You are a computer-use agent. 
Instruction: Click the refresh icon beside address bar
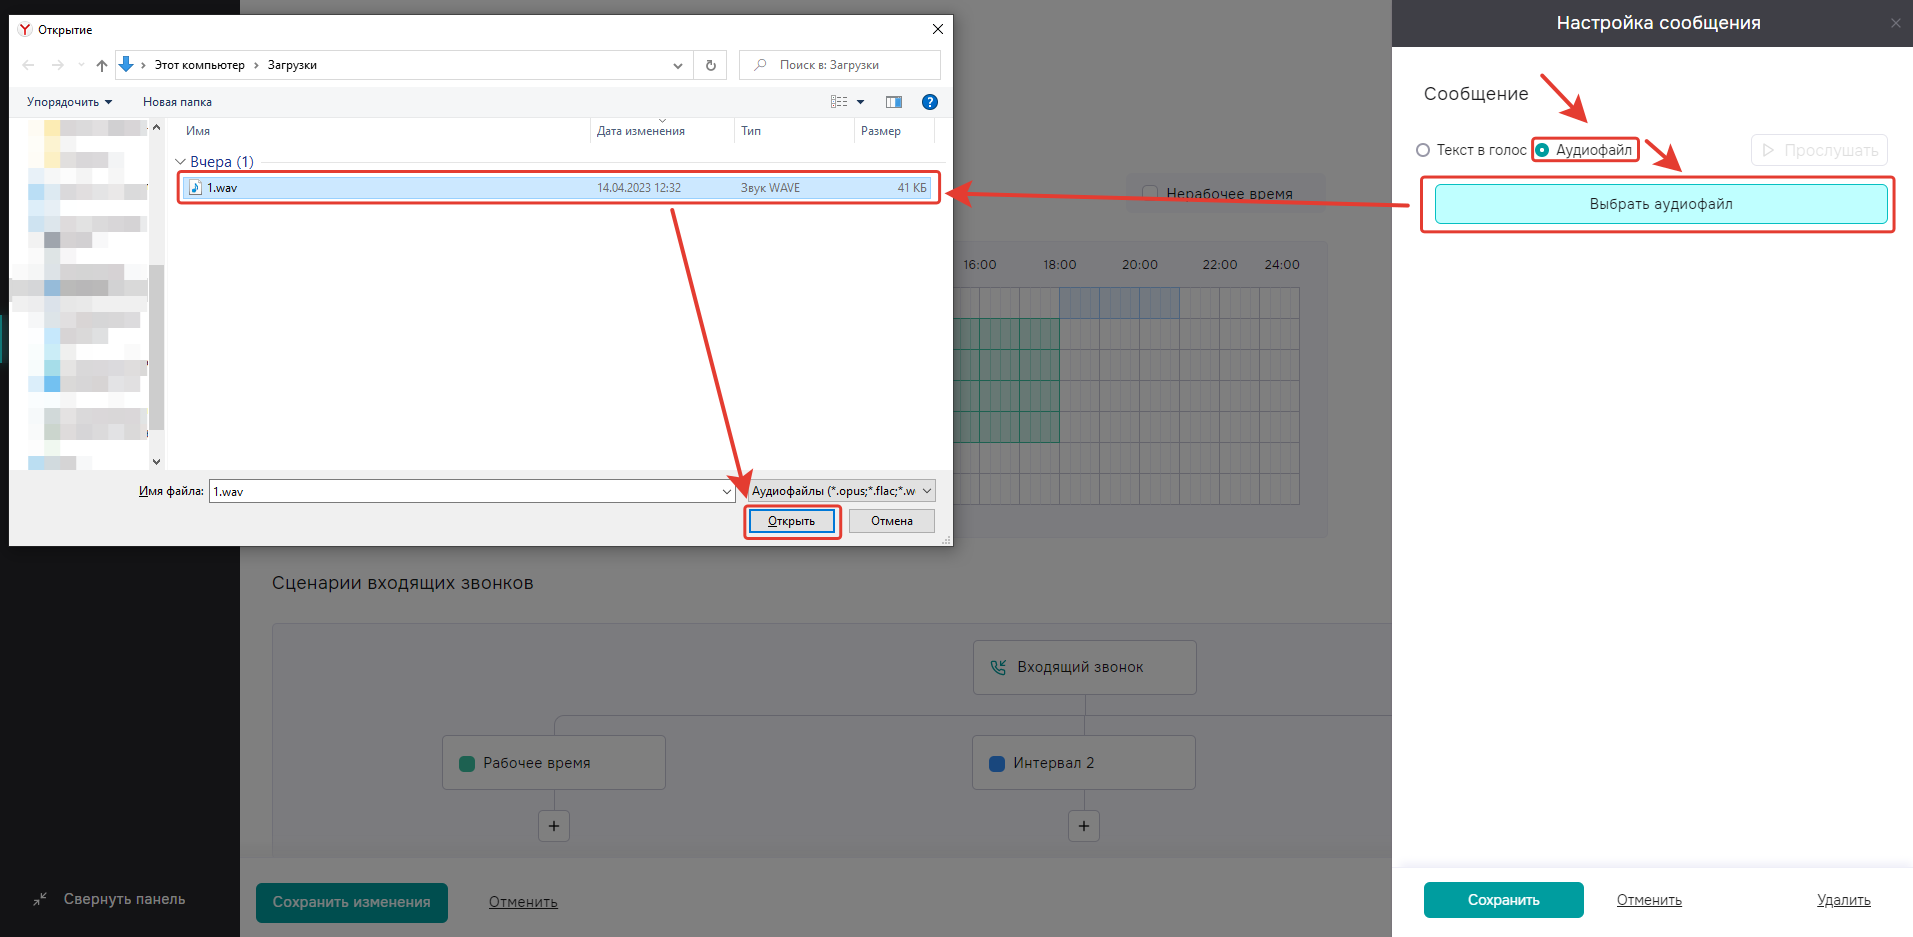click(711, 65)
